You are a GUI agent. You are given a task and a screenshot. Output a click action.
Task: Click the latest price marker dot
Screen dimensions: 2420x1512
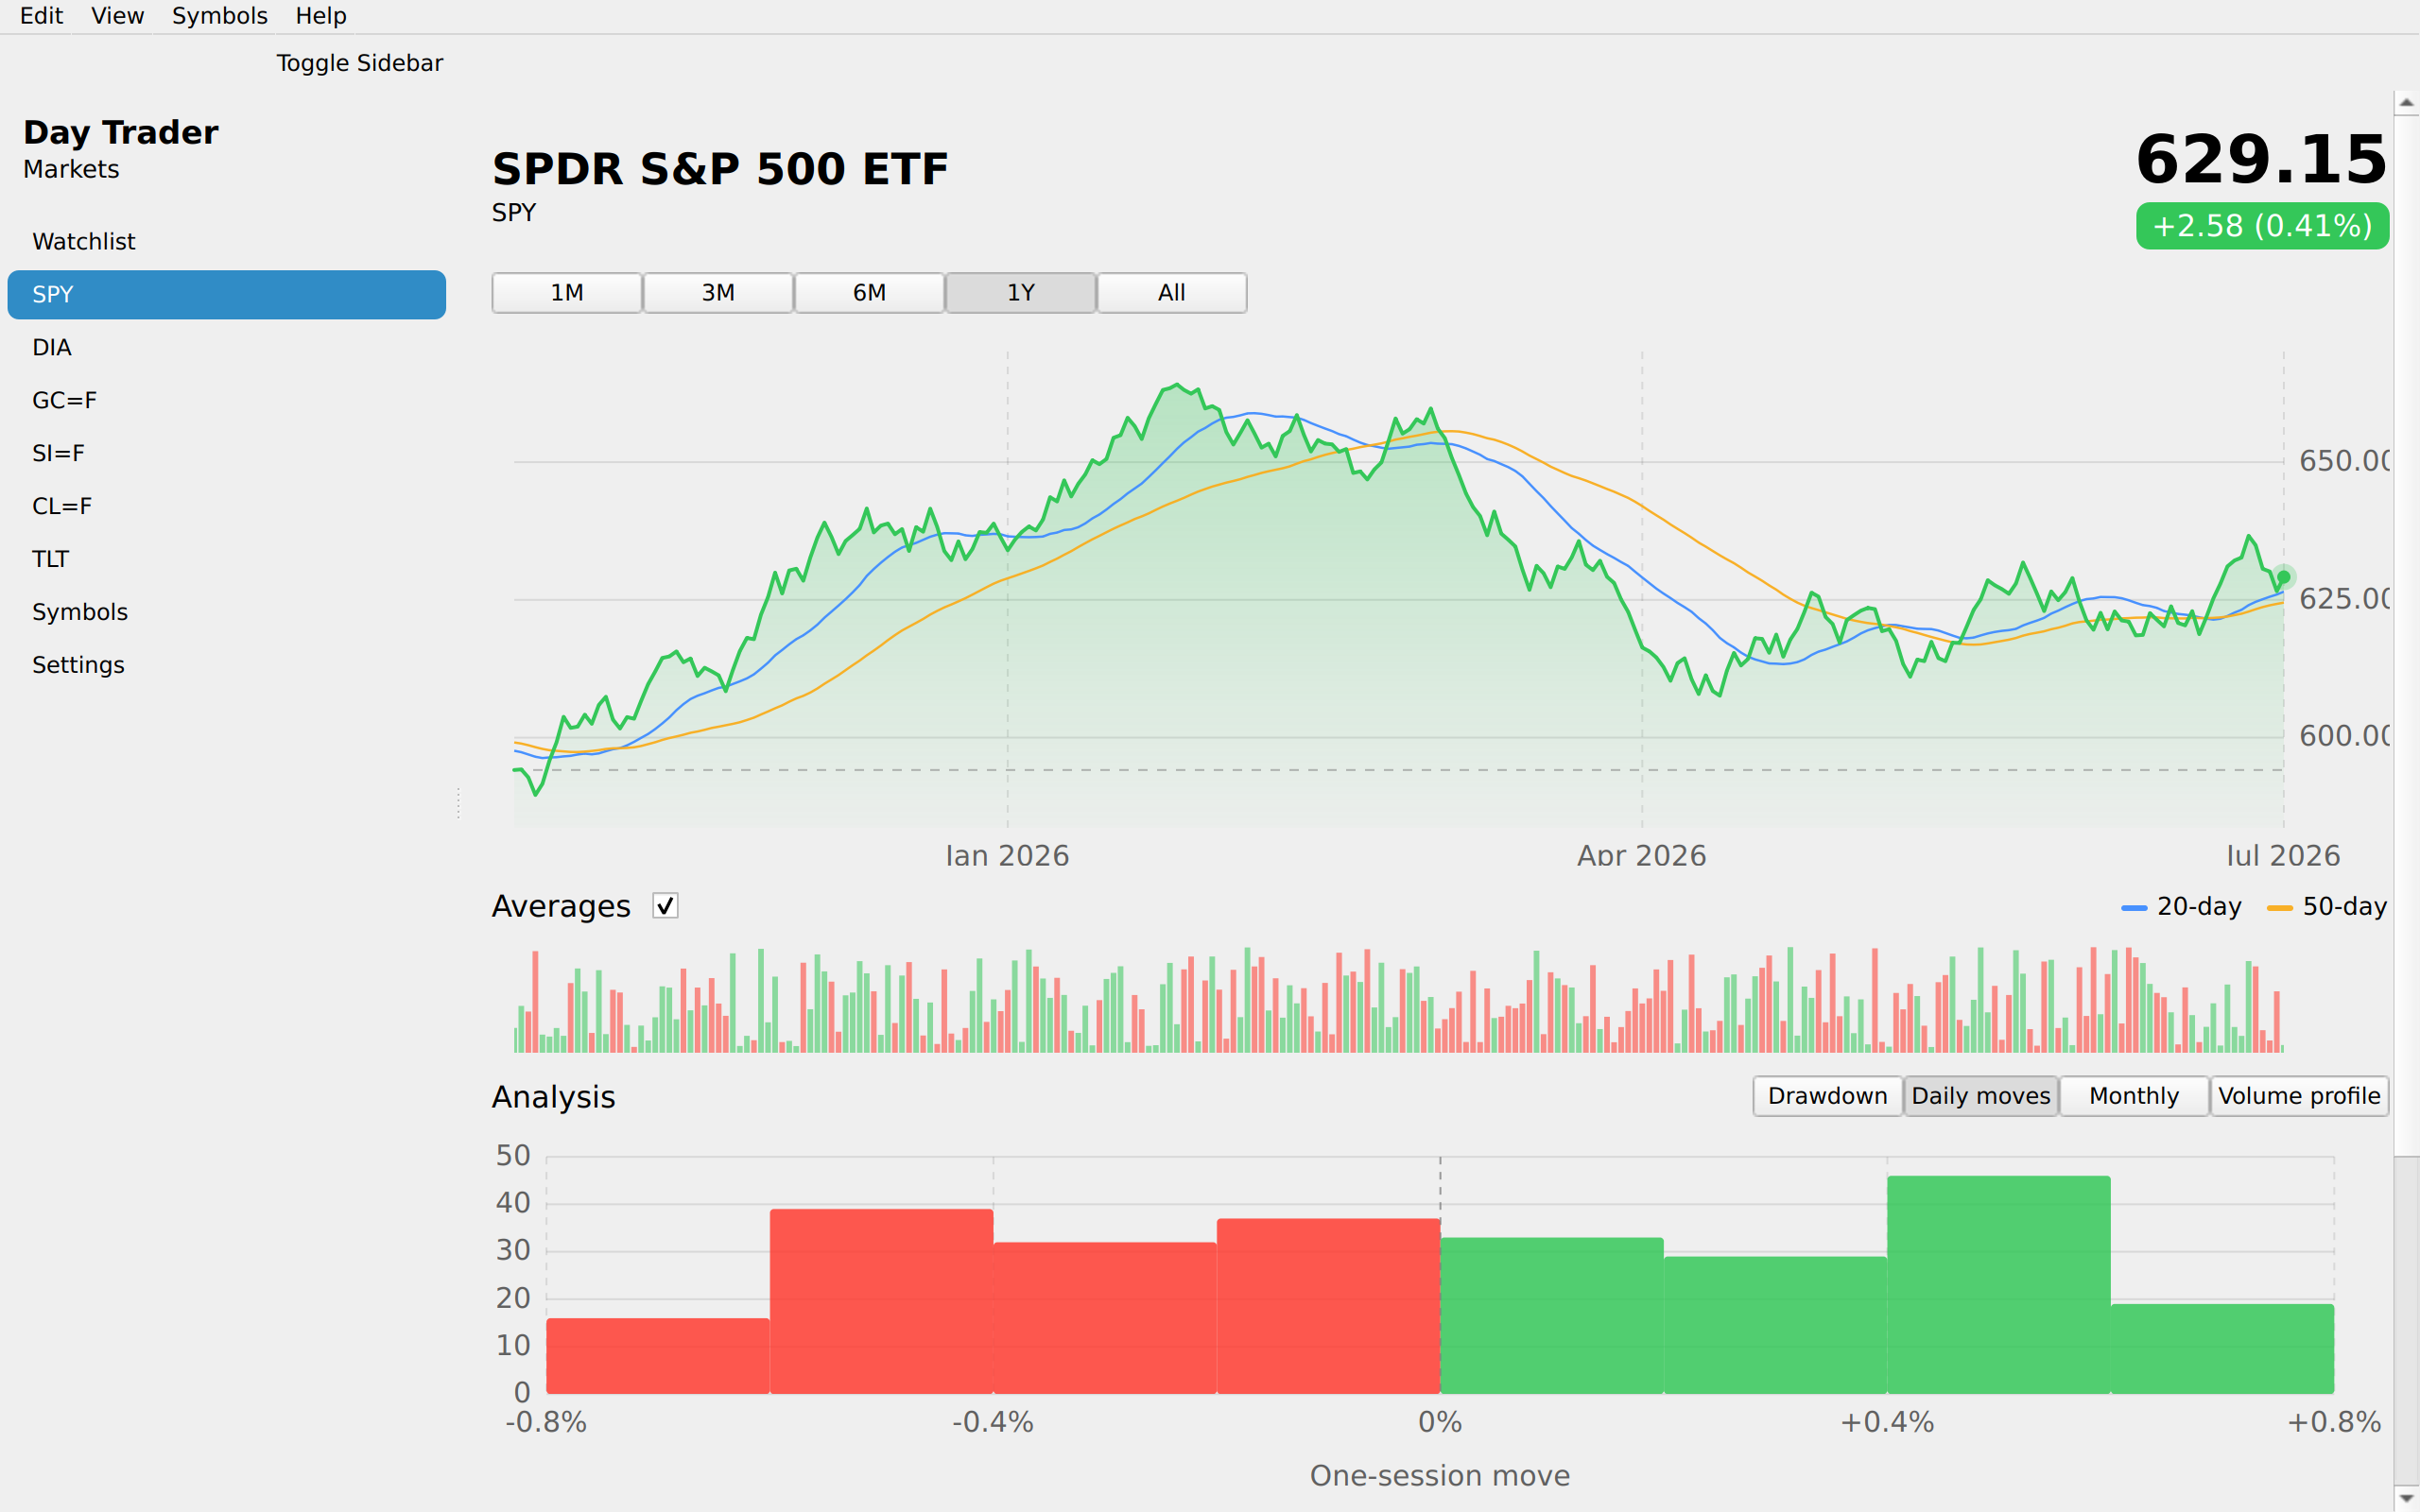2283,577
